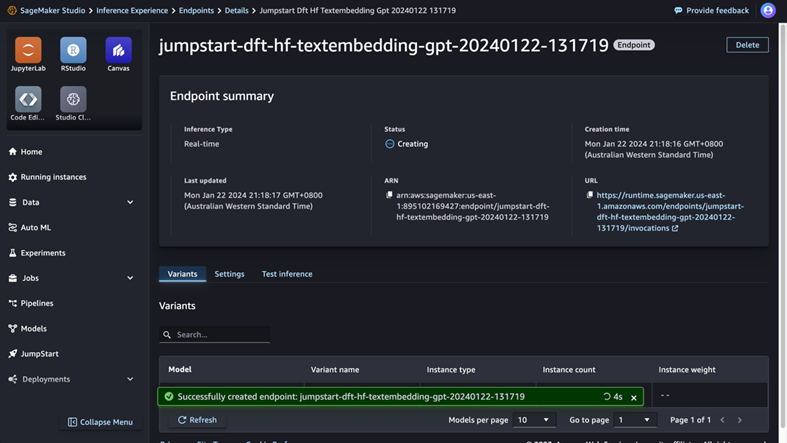This screenshot has width=787, height=443.
Task: Open Go to page dropdown
Action: click(x=635, y=420)
